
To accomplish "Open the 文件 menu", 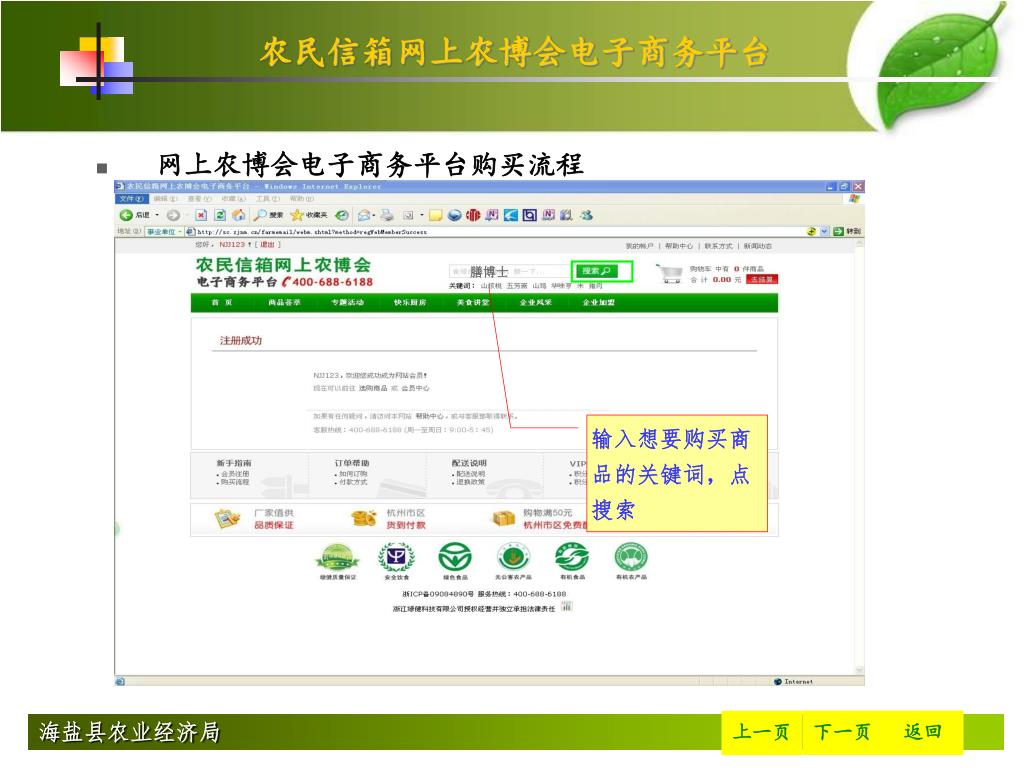I will click(131, 199).
